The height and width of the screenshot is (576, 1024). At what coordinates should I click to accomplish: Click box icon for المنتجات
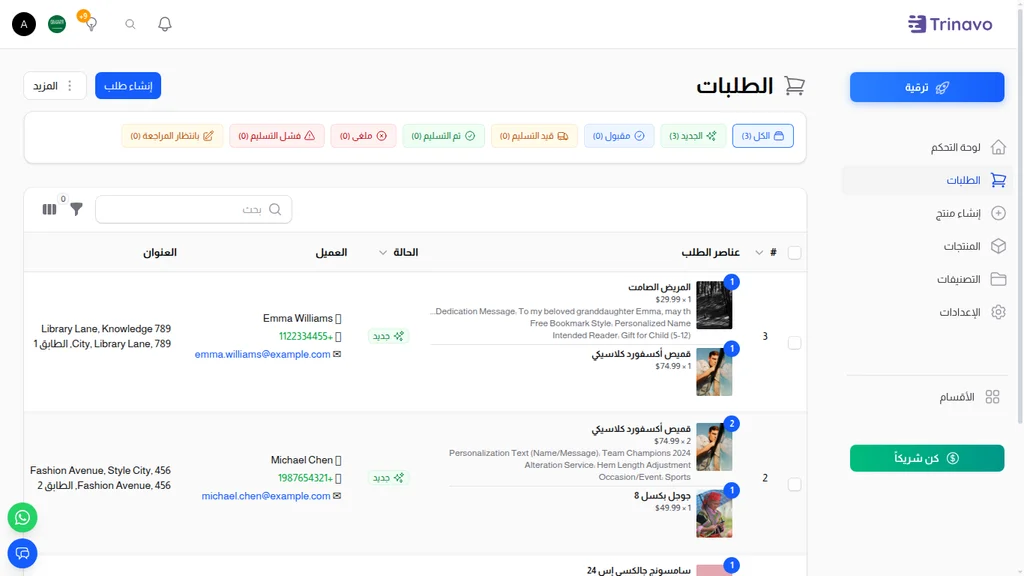point(998,246)
